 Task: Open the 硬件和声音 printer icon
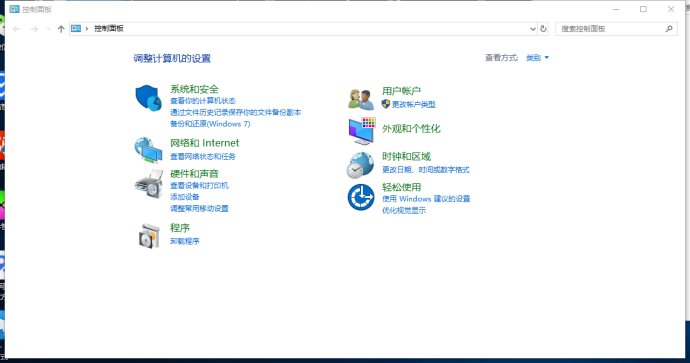click(149, 183)
